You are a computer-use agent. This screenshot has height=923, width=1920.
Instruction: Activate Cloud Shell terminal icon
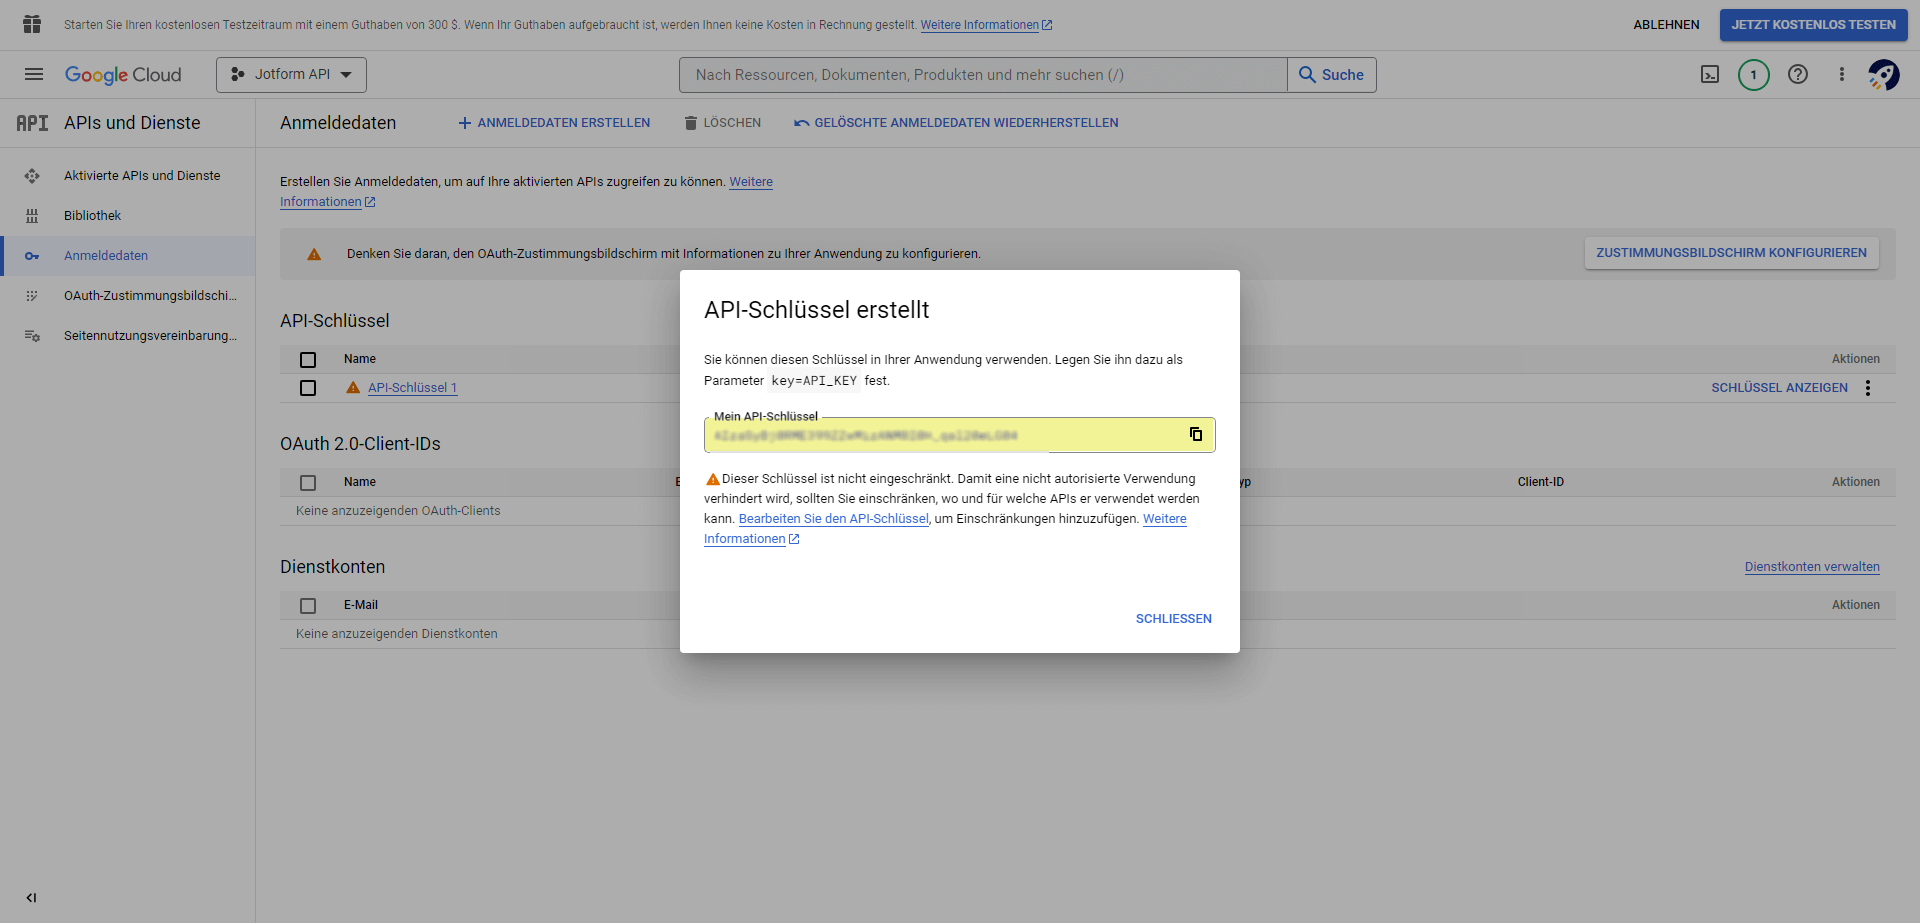1710,74
